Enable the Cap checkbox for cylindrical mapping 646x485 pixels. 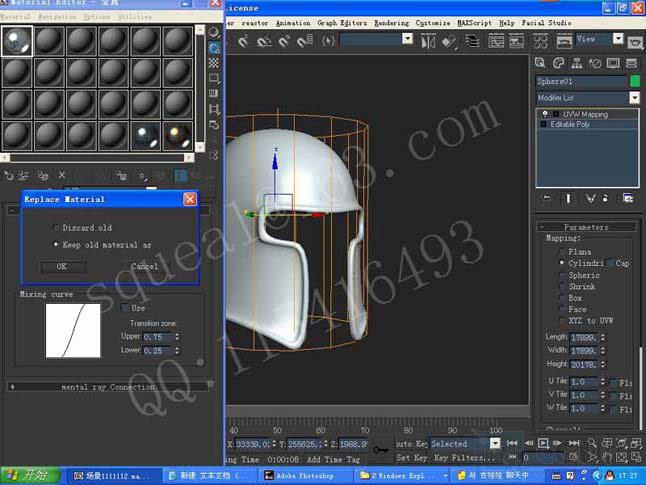[x=610, y=263]
